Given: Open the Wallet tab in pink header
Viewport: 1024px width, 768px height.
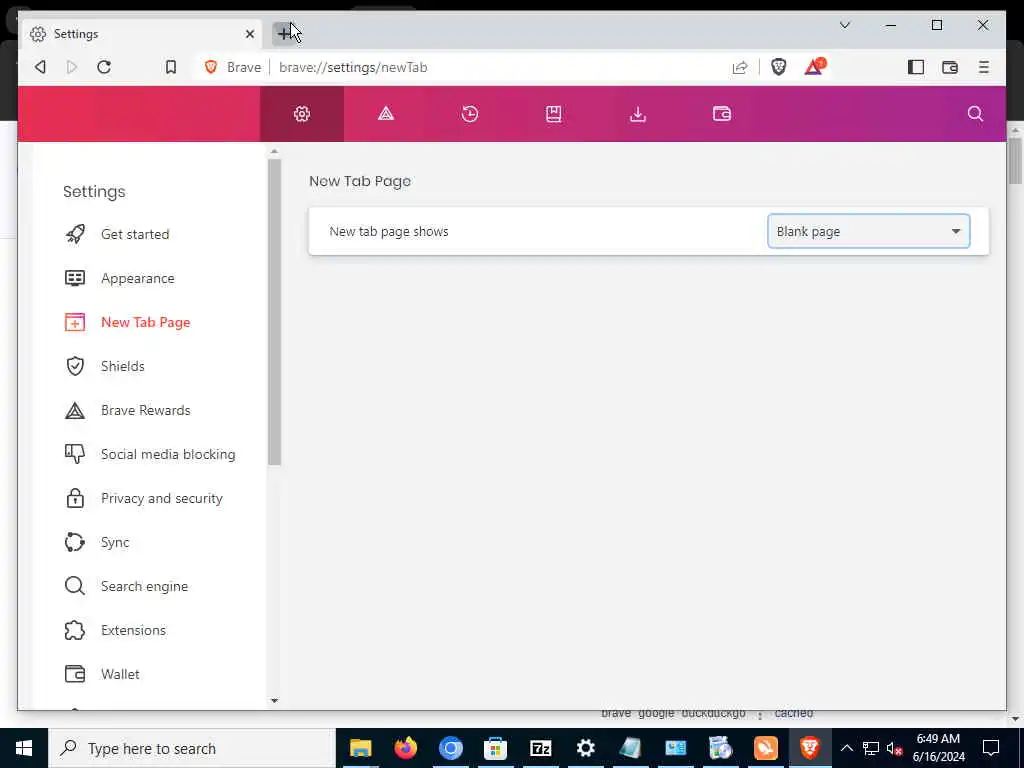Looking at the screenshot, I should pos(722,114).
